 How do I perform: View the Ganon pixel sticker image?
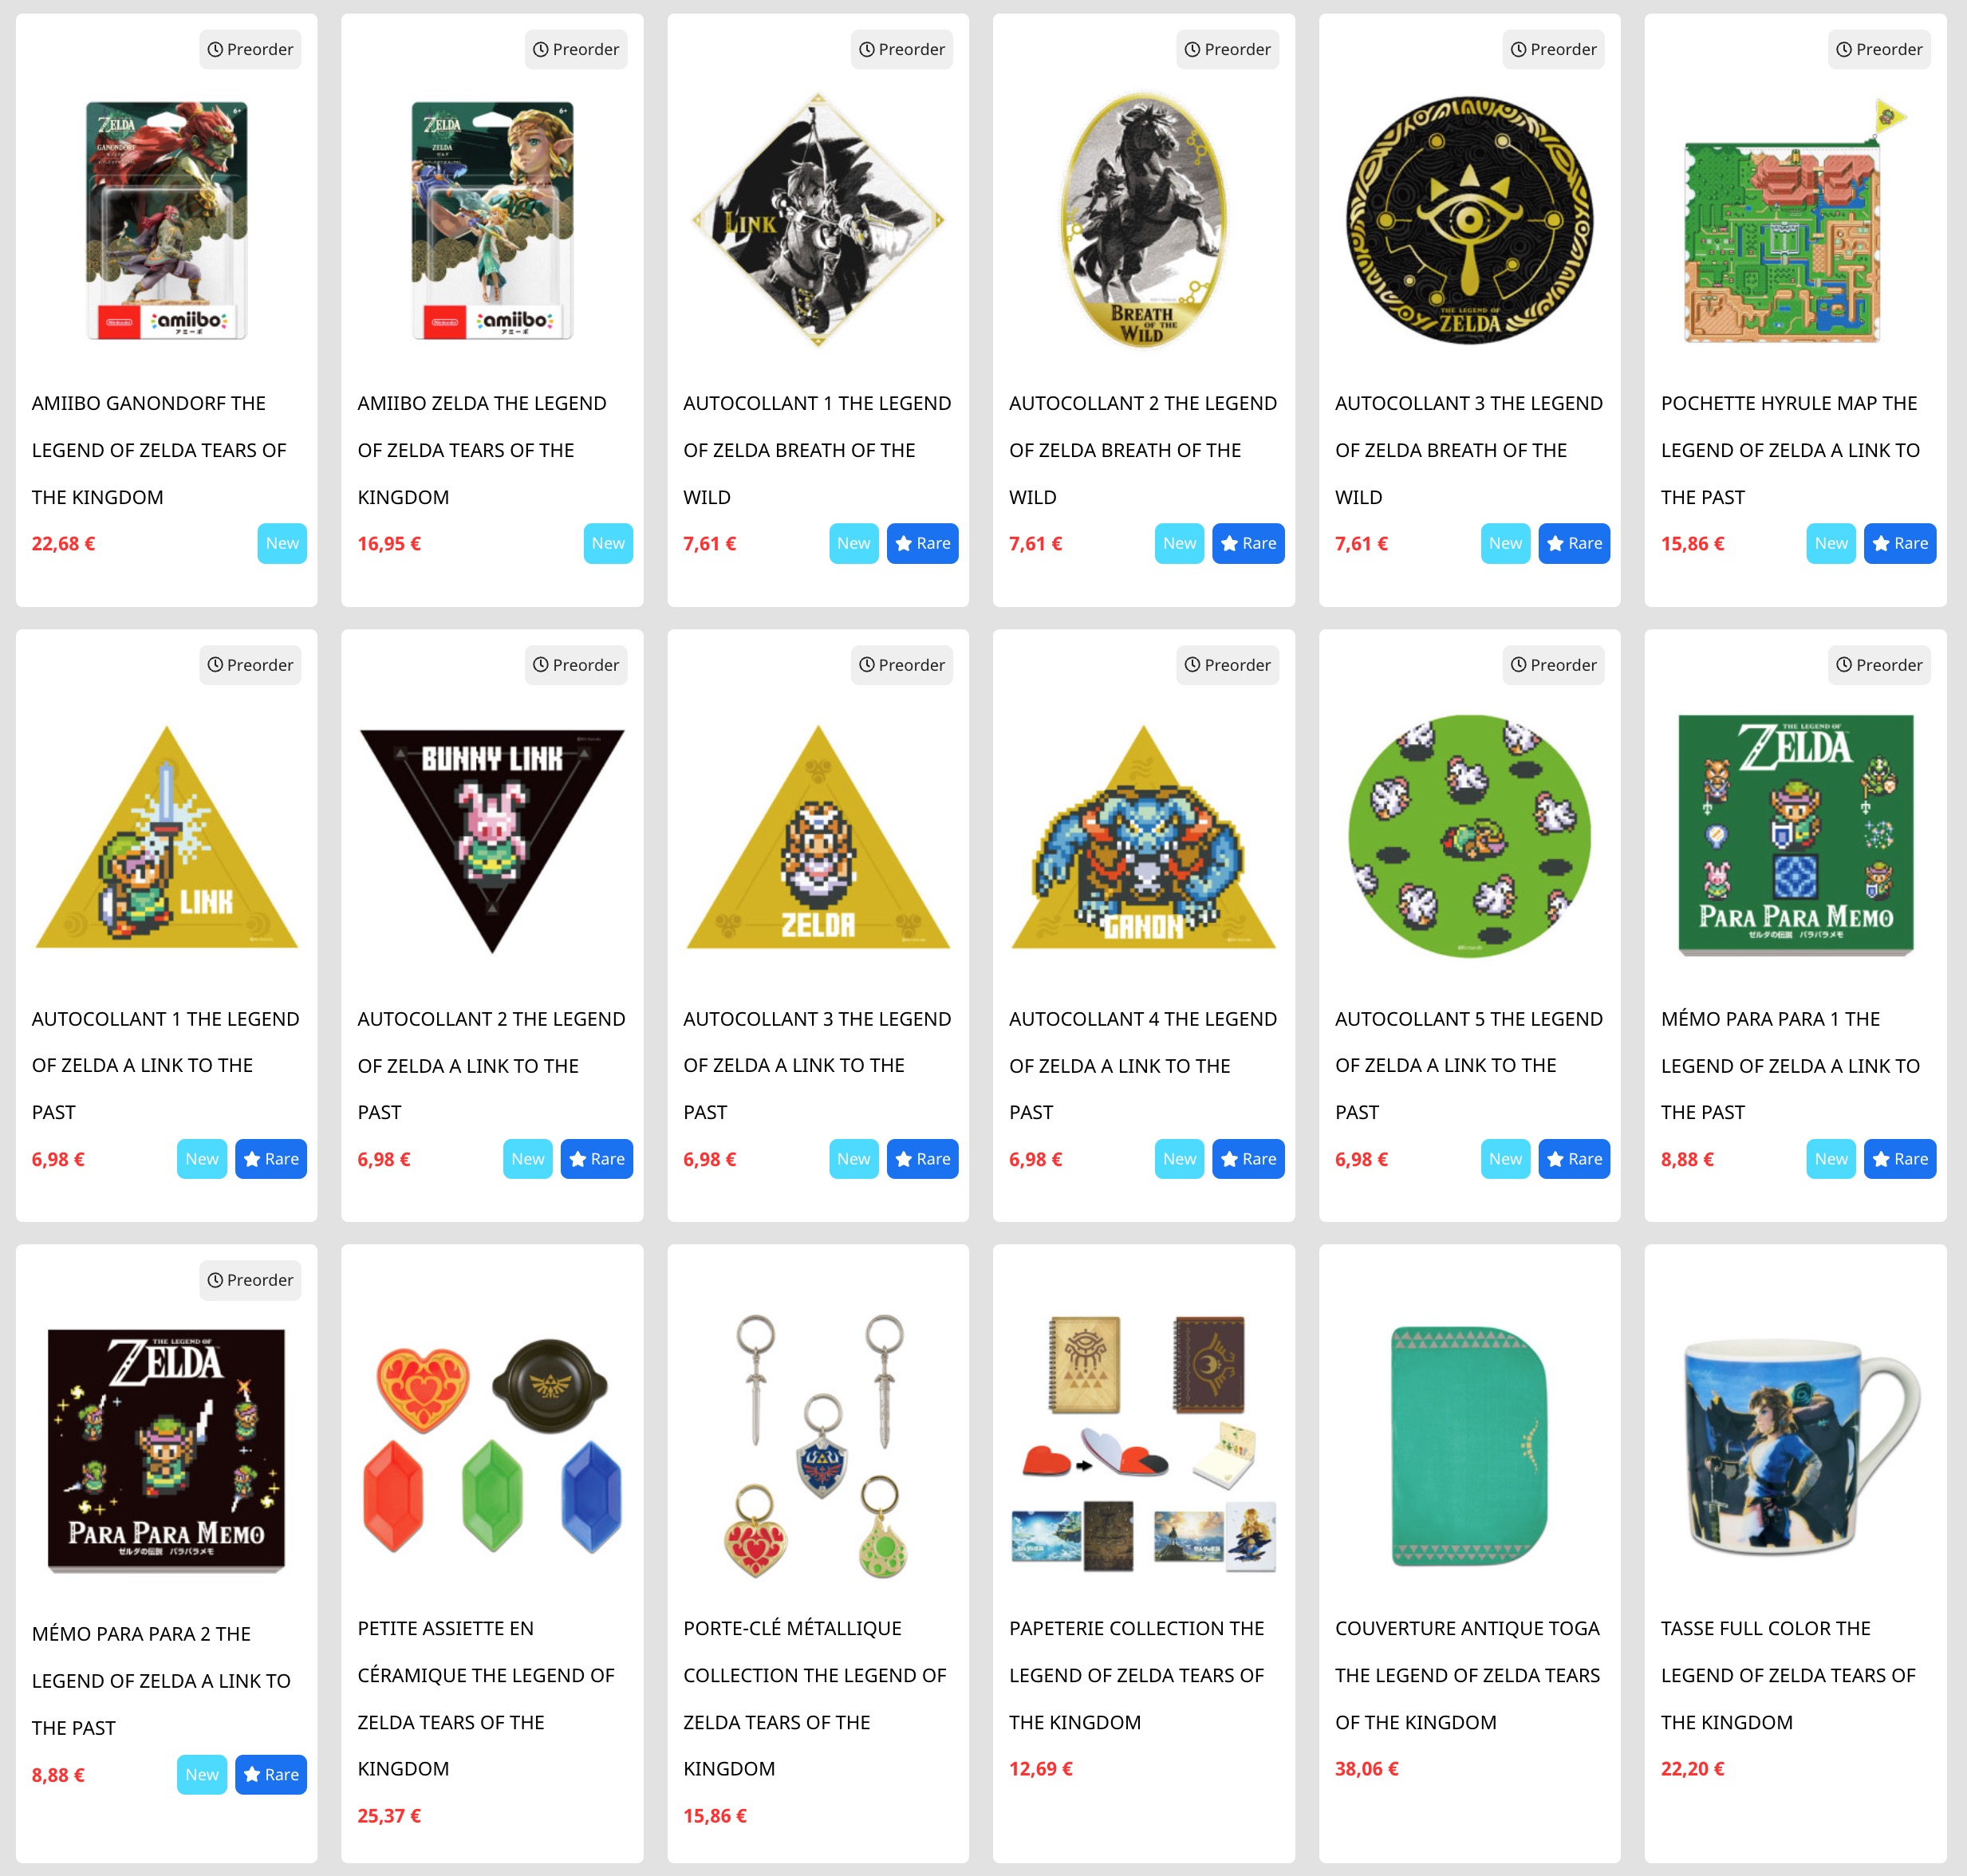1143,837
